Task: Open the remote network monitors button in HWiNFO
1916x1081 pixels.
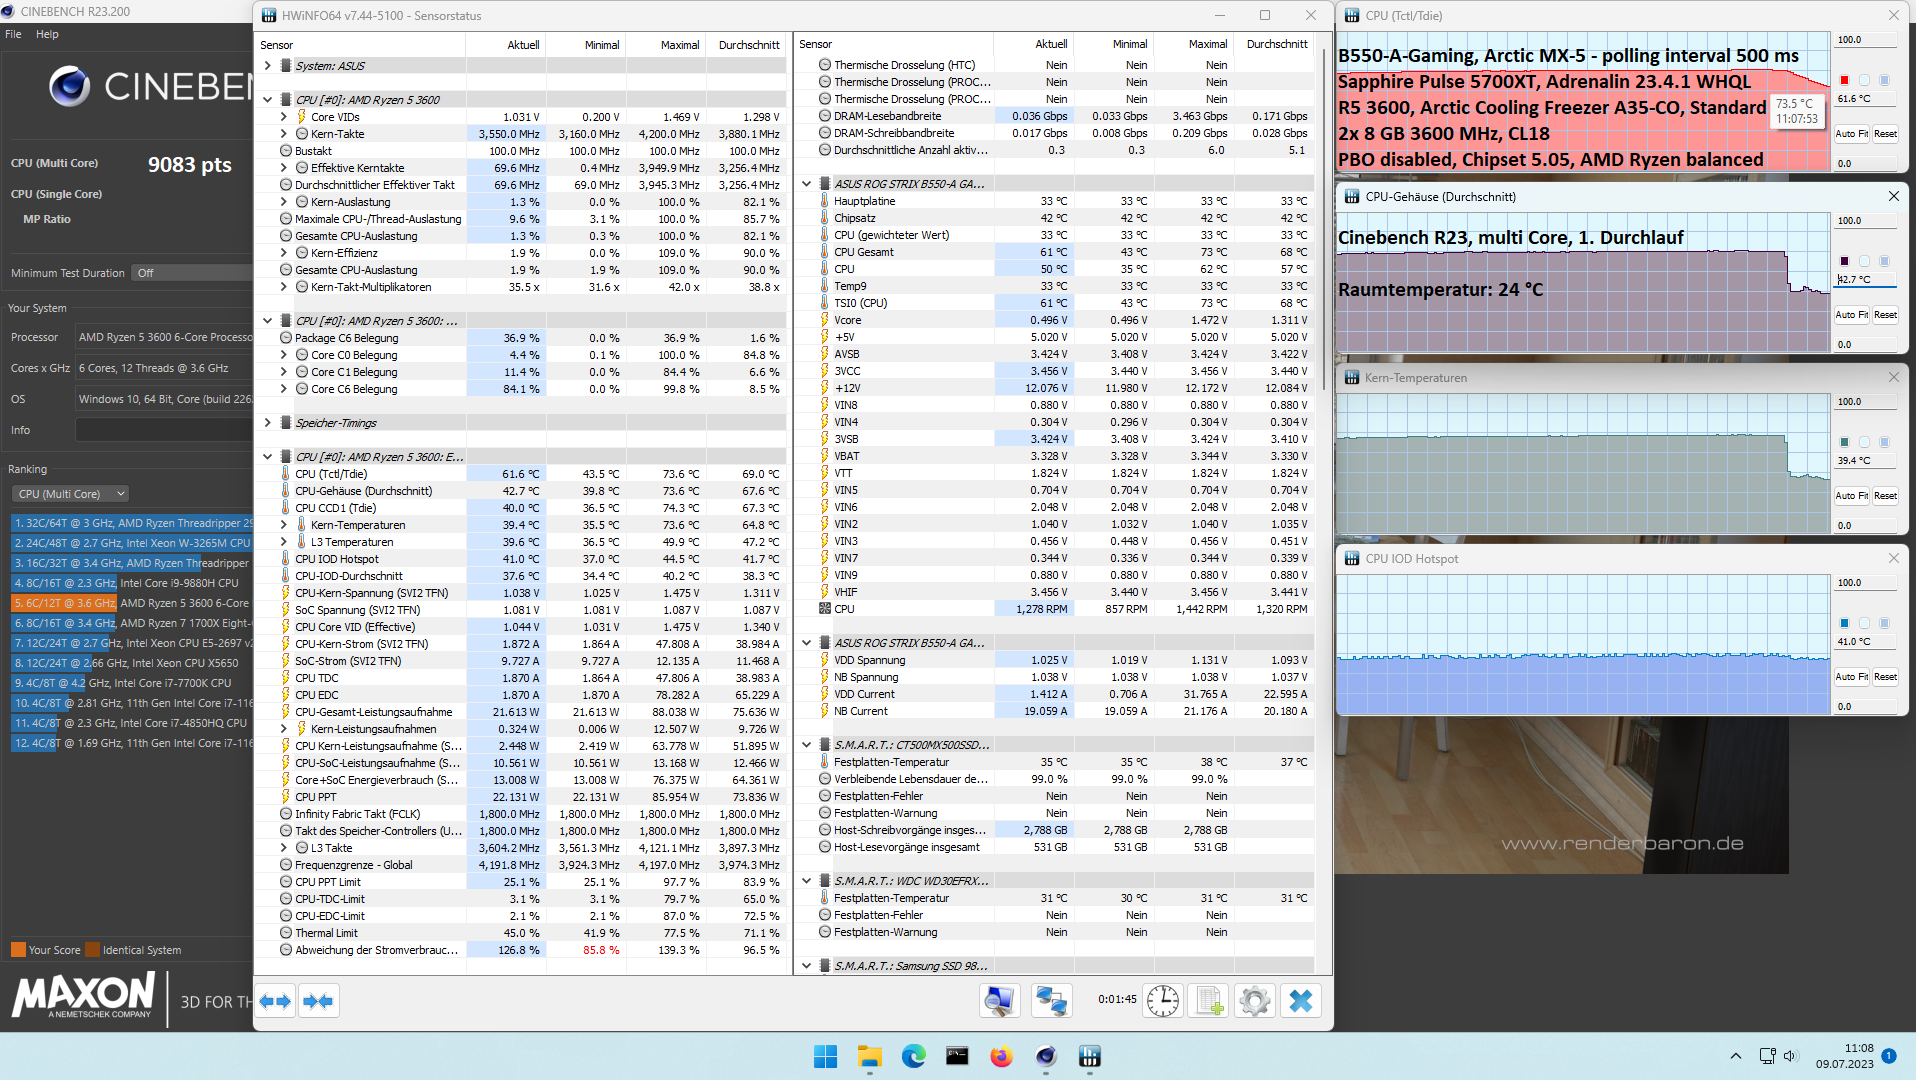Action: pyautogui.click(x=1051, y=1001)
